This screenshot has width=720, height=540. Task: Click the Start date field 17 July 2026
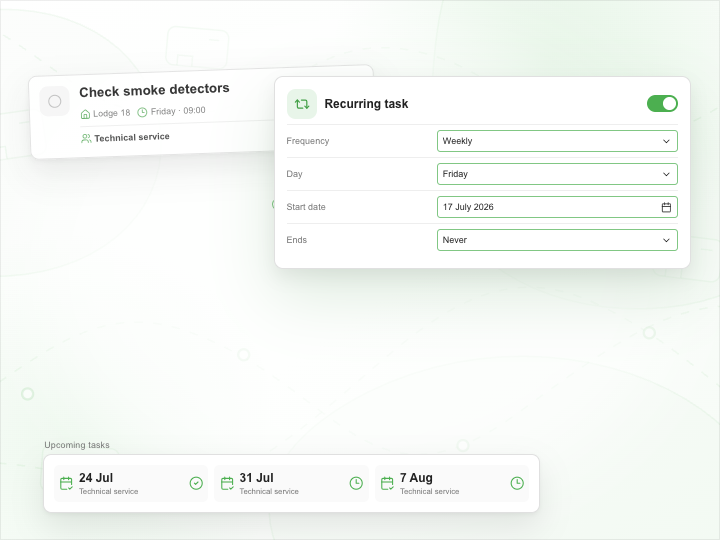coord(557,207)
